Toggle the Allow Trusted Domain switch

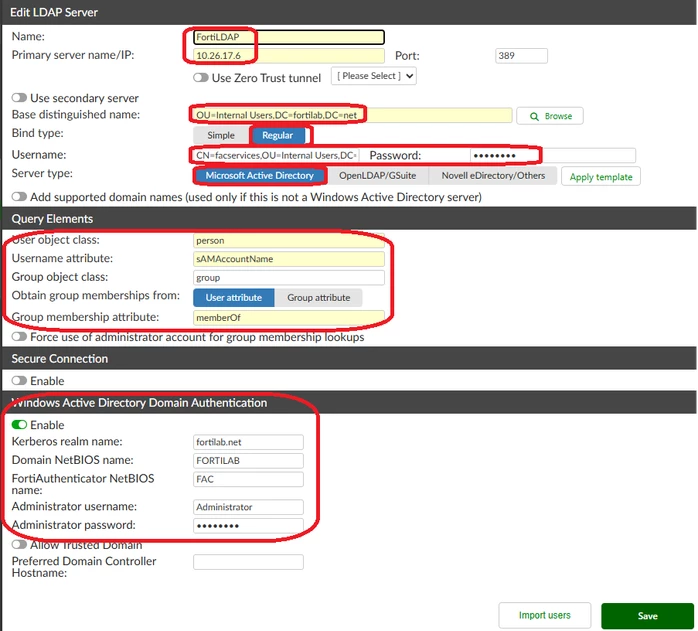click(x=19, y=545)
